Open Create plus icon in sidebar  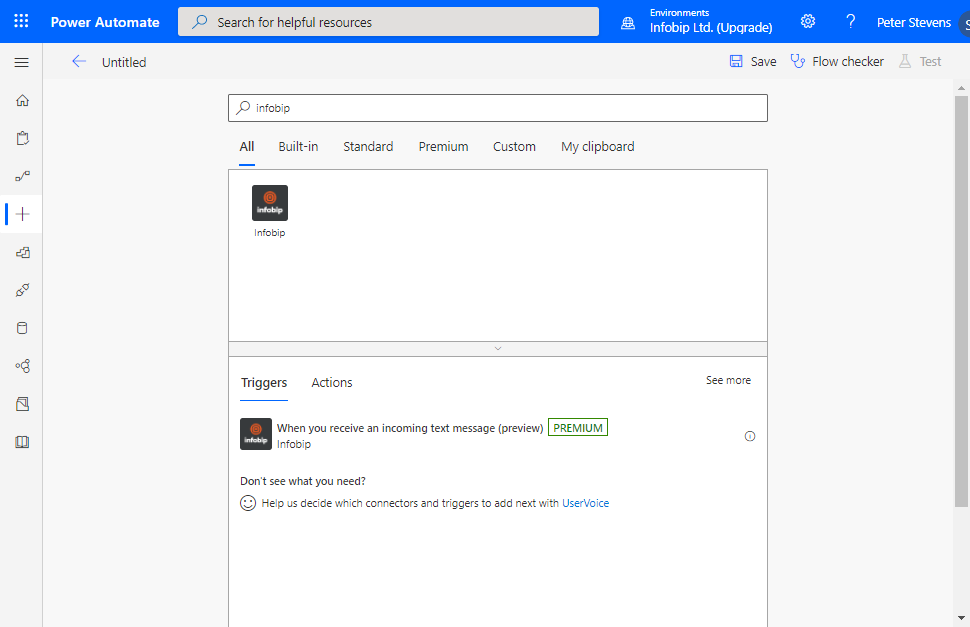point(22,214)
